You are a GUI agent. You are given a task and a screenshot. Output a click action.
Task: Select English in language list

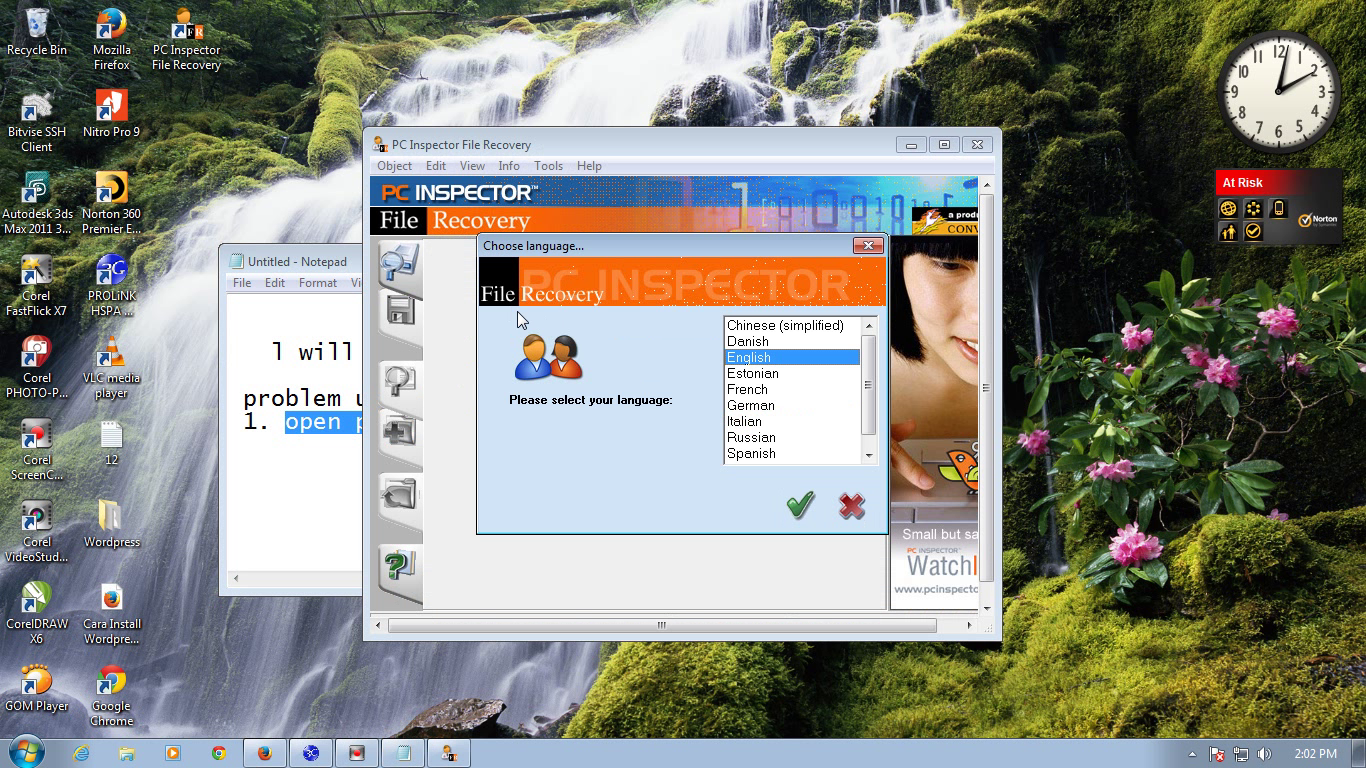pos(792,357)
